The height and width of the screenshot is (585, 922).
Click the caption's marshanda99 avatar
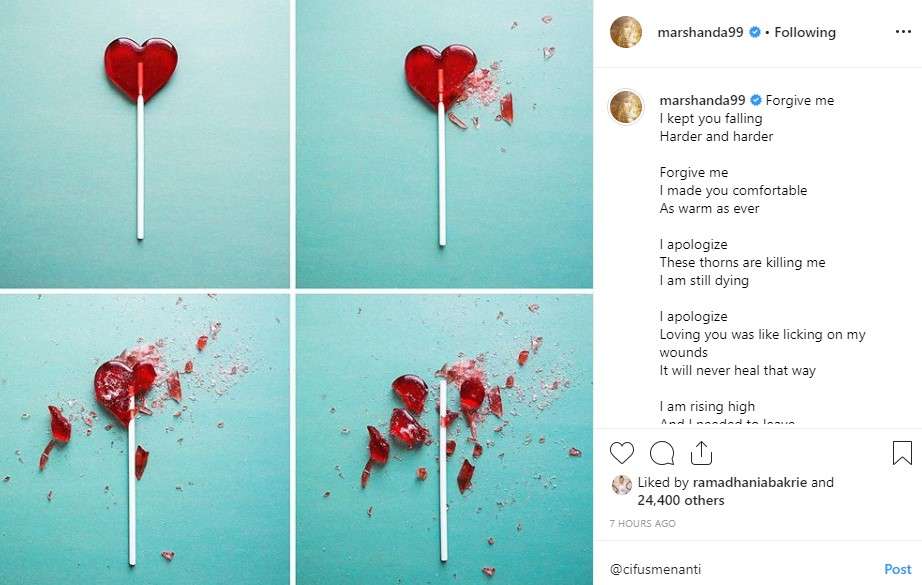(x=626, y=107)
